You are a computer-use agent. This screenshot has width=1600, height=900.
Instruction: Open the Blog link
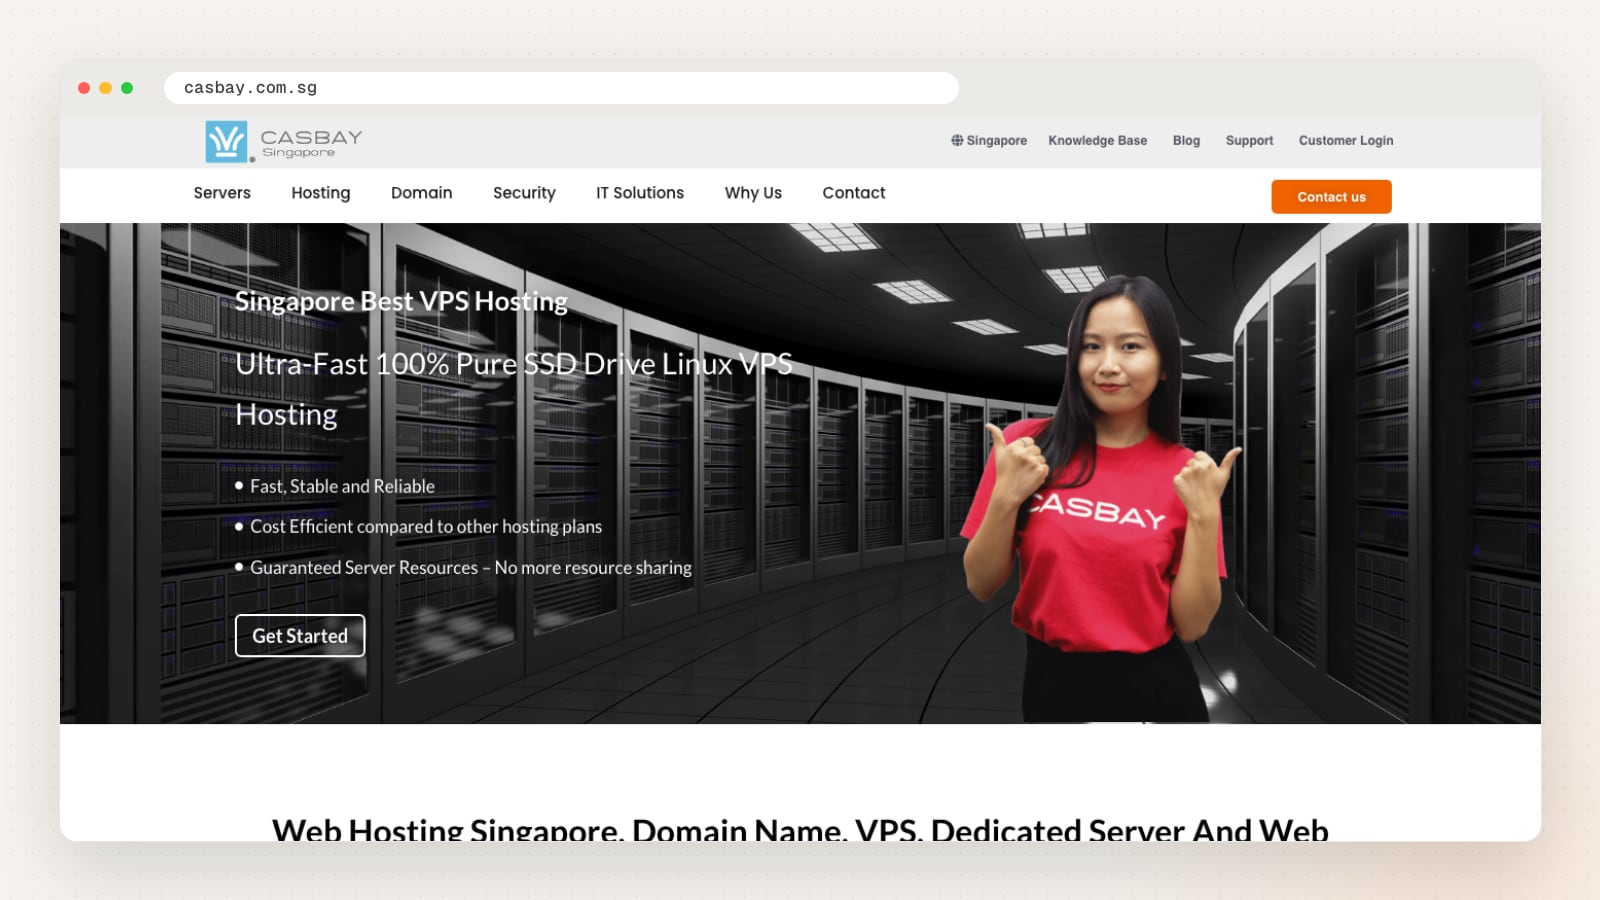point(1186,141)
